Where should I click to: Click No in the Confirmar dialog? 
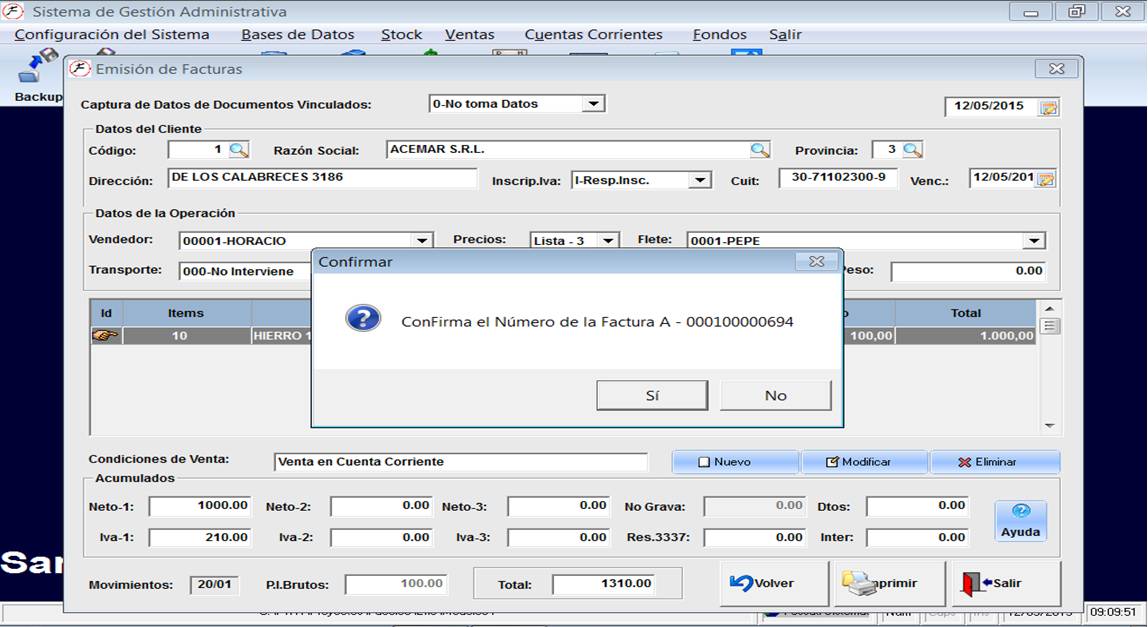pos(776,396)
